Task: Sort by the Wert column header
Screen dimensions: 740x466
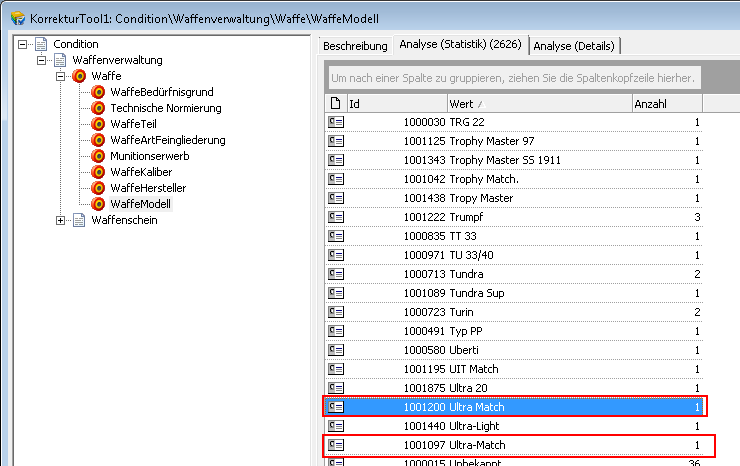Action: [x=538, y=103]
